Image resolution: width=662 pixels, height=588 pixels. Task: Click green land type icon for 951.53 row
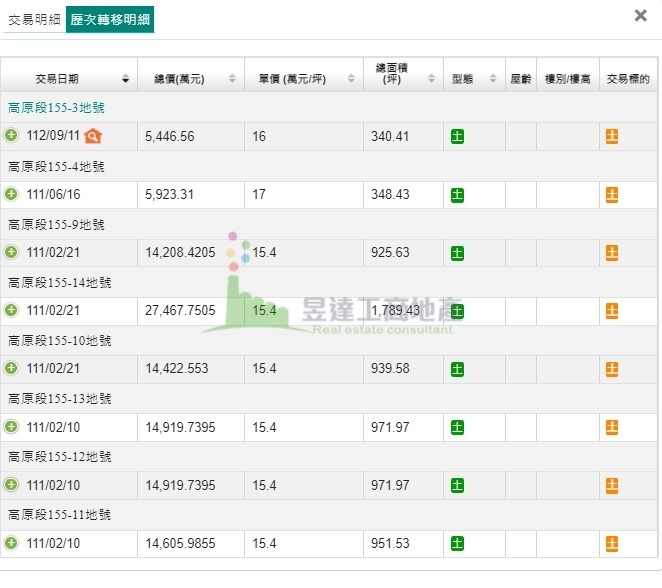457,544
